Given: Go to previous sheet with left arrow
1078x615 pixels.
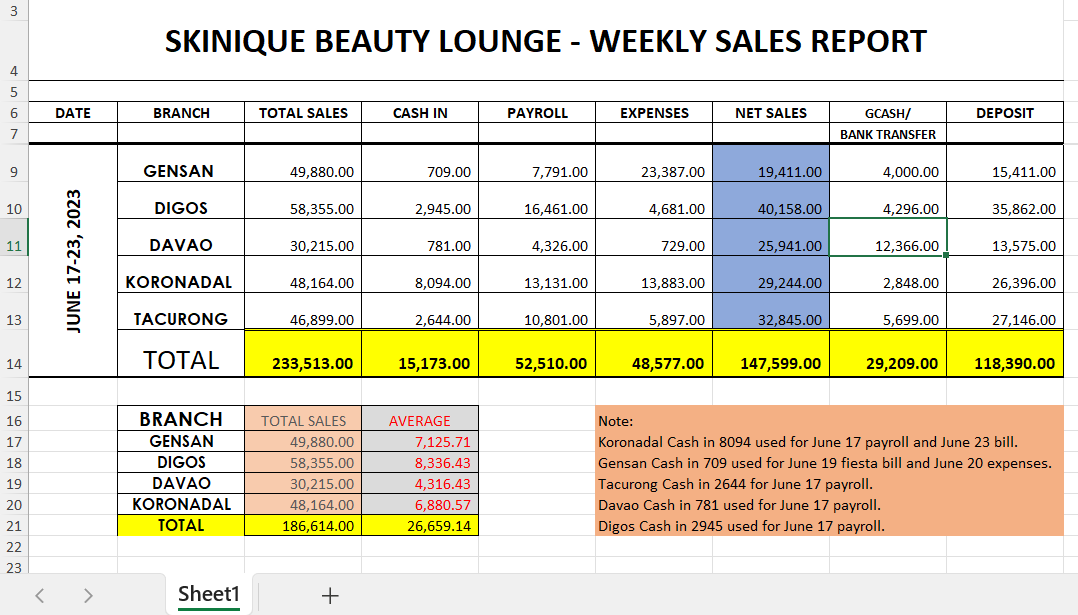Looking at the screenshot, I should coord(40,595).
